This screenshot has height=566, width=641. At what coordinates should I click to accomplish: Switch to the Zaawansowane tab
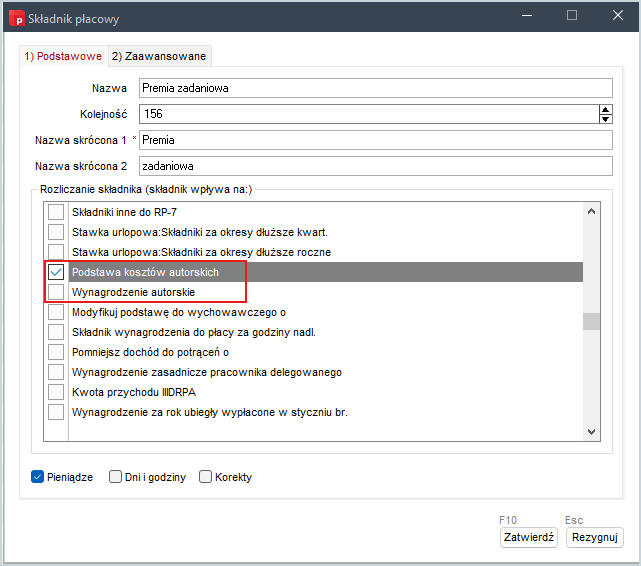pos(159,56)
